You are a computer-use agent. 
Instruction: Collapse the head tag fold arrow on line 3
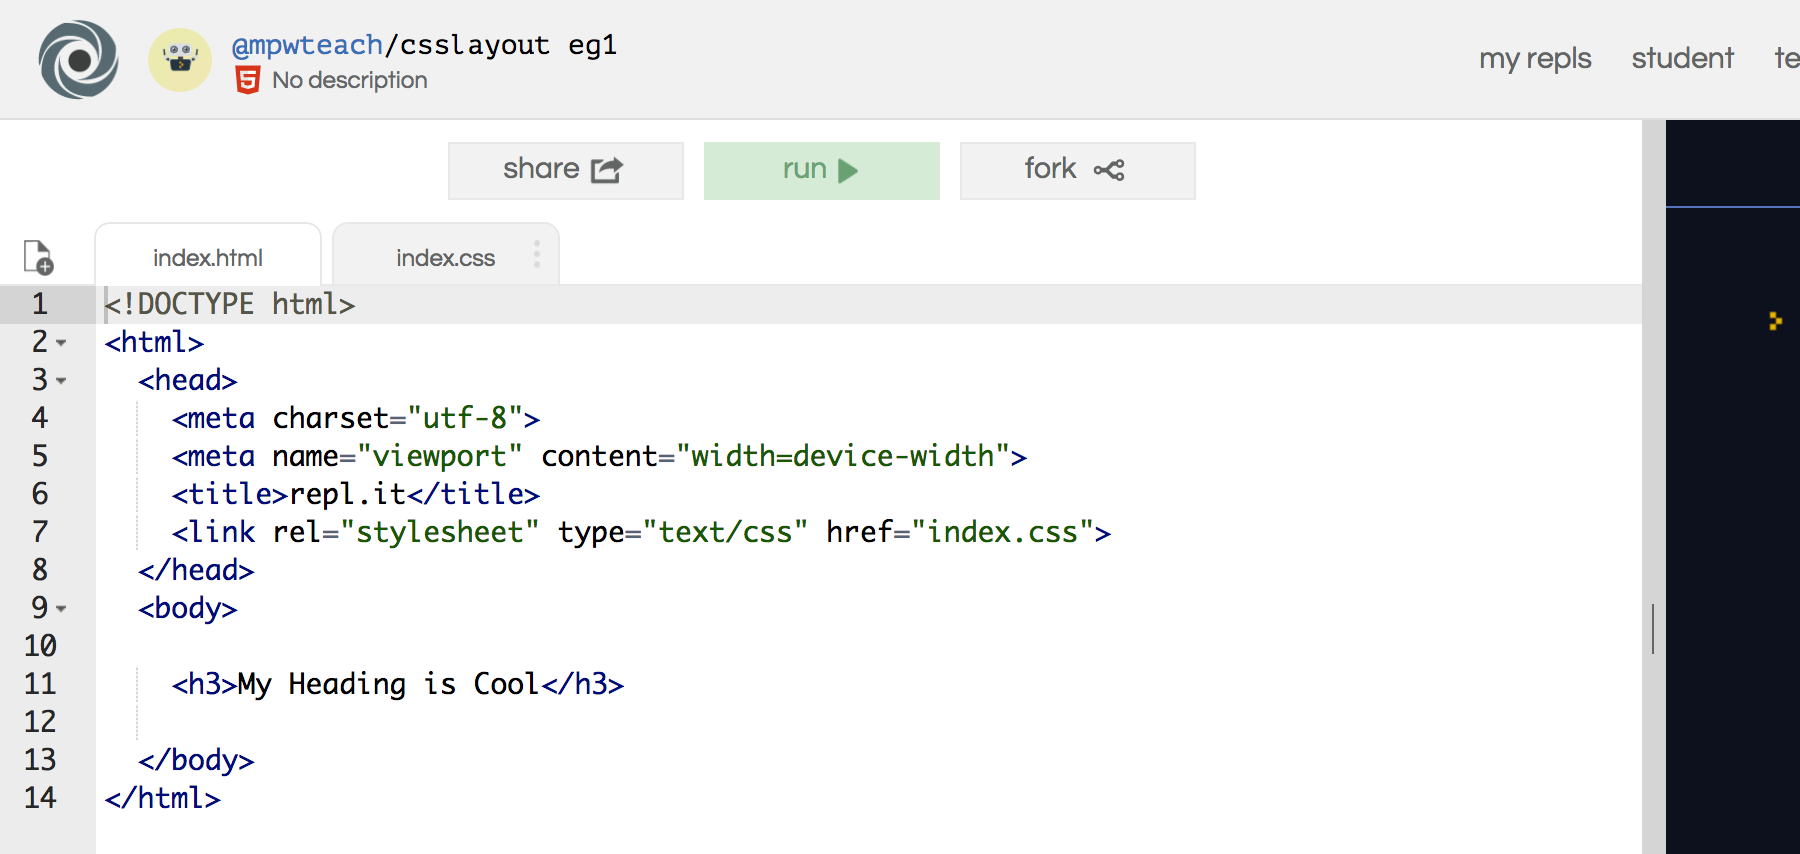(x=61, y=381)
